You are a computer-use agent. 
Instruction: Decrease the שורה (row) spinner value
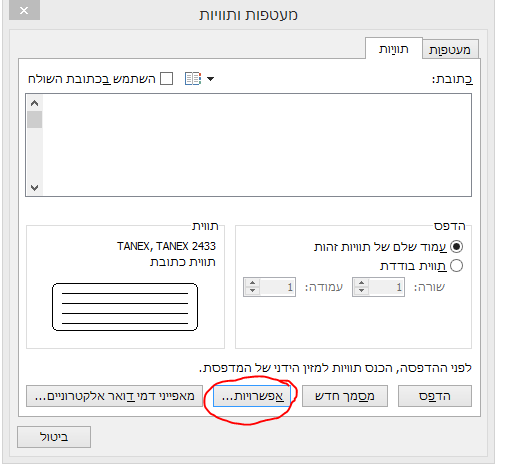[361, 291]
